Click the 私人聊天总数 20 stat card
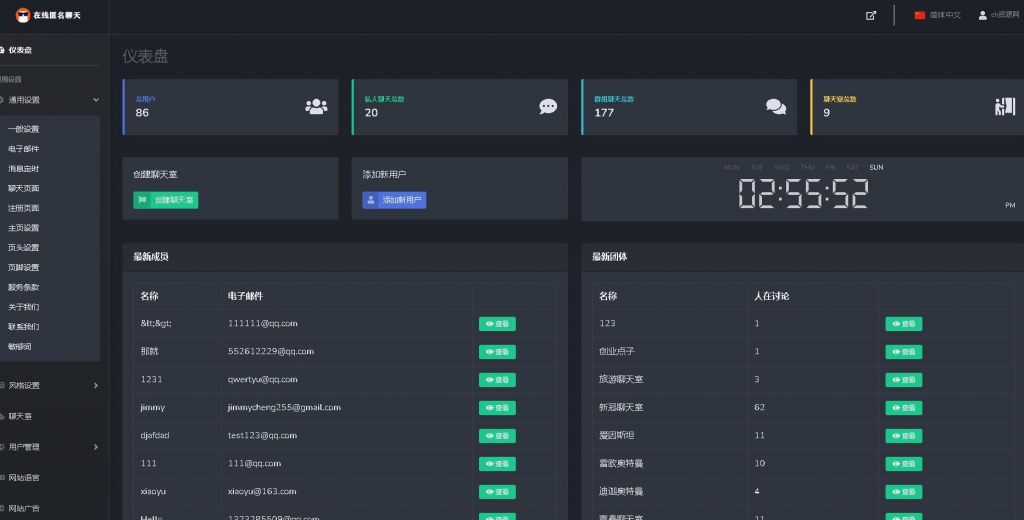Image resolution: width=1024 pixels, height=520 pixels. [460, 107]
